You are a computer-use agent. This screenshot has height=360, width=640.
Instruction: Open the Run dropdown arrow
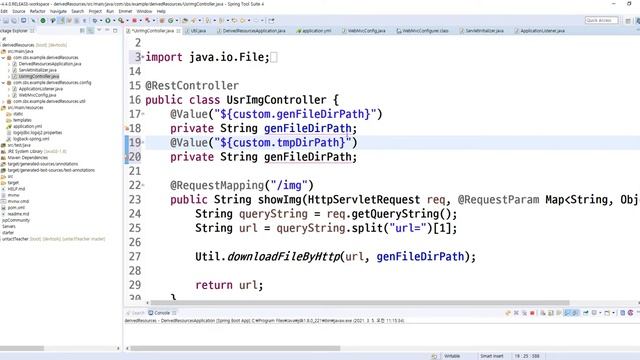point(114,20)
